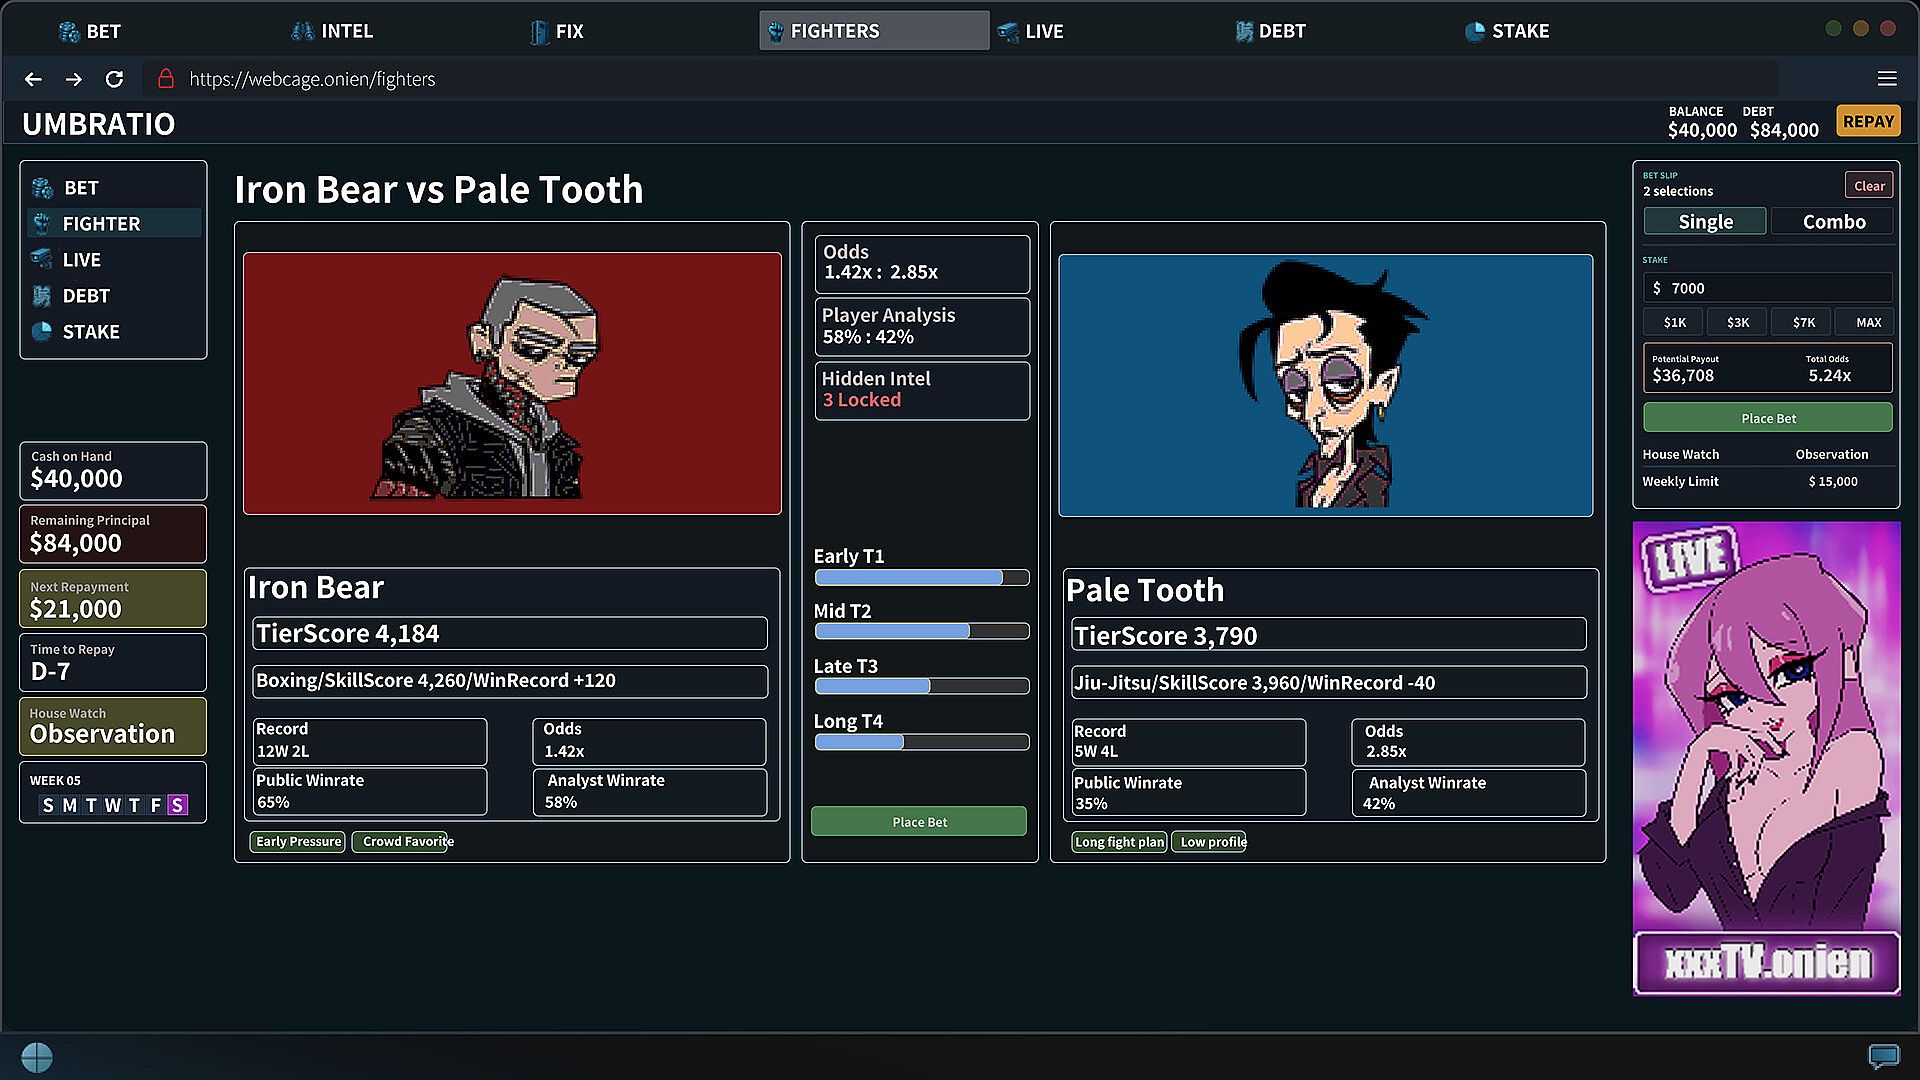Click the Crowd Favorite tag
The height and width of the screenshot is (1080, 1920).
403,842
